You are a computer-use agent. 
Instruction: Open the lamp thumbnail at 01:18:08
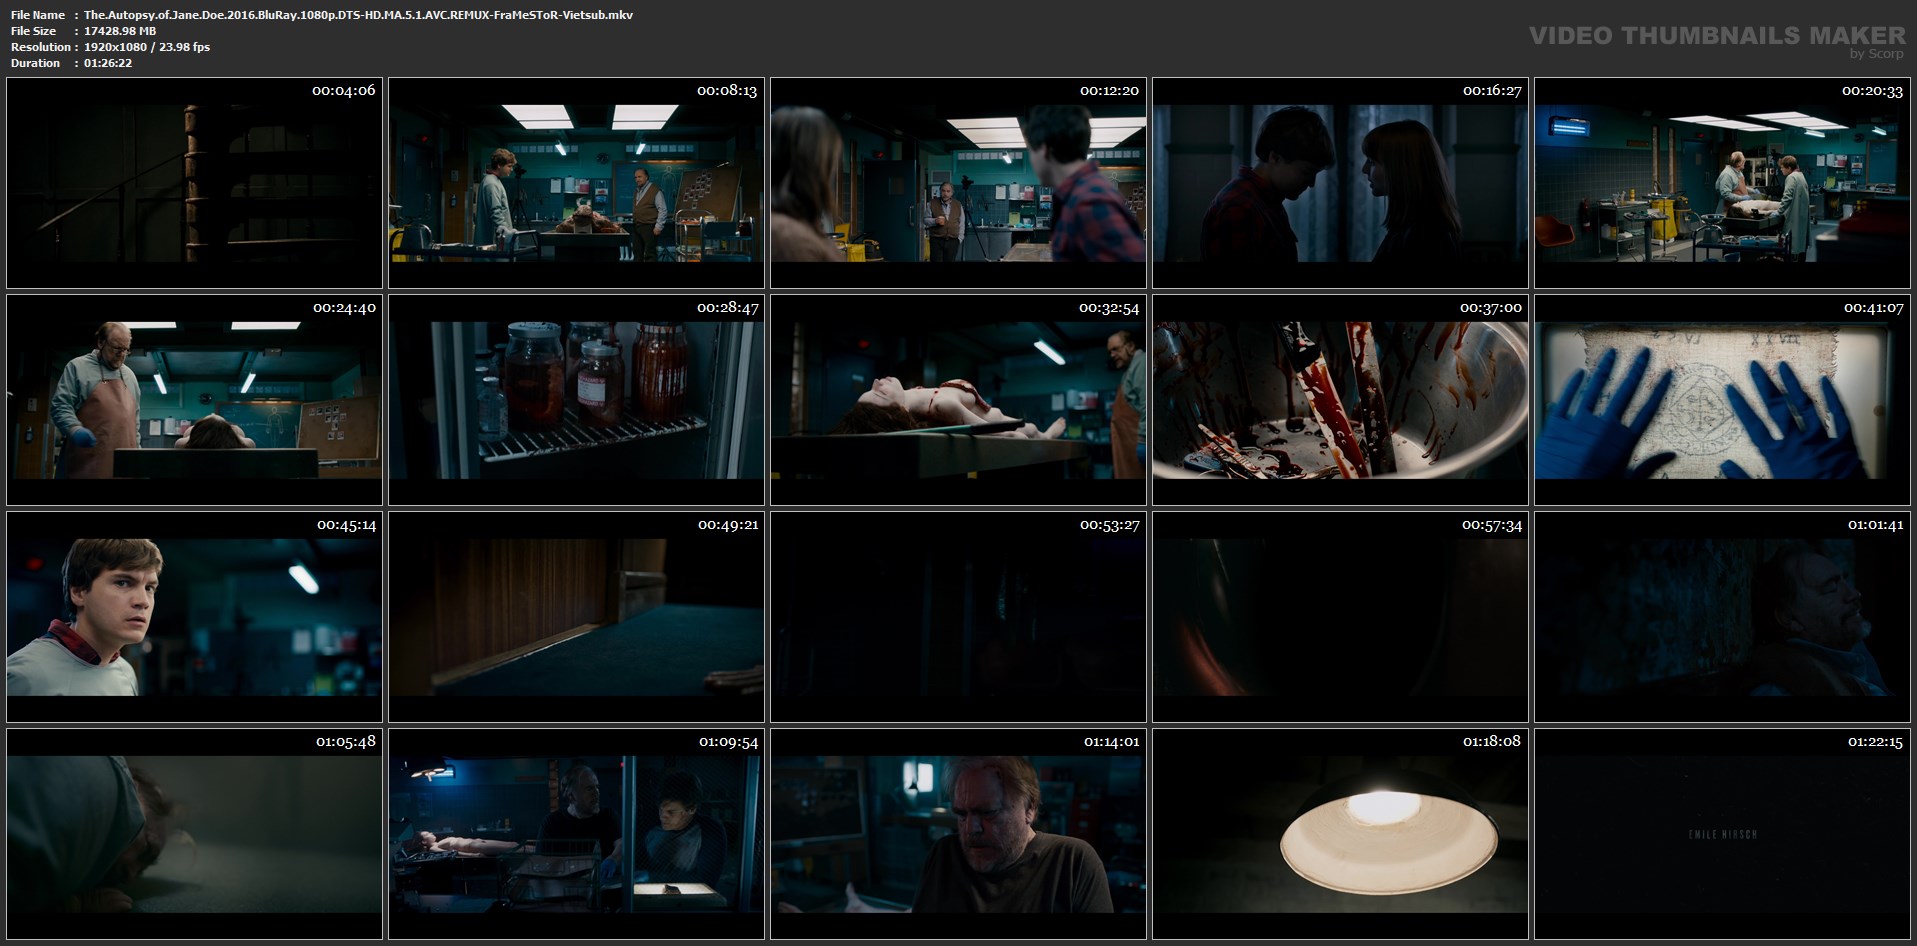[1340, 834]
